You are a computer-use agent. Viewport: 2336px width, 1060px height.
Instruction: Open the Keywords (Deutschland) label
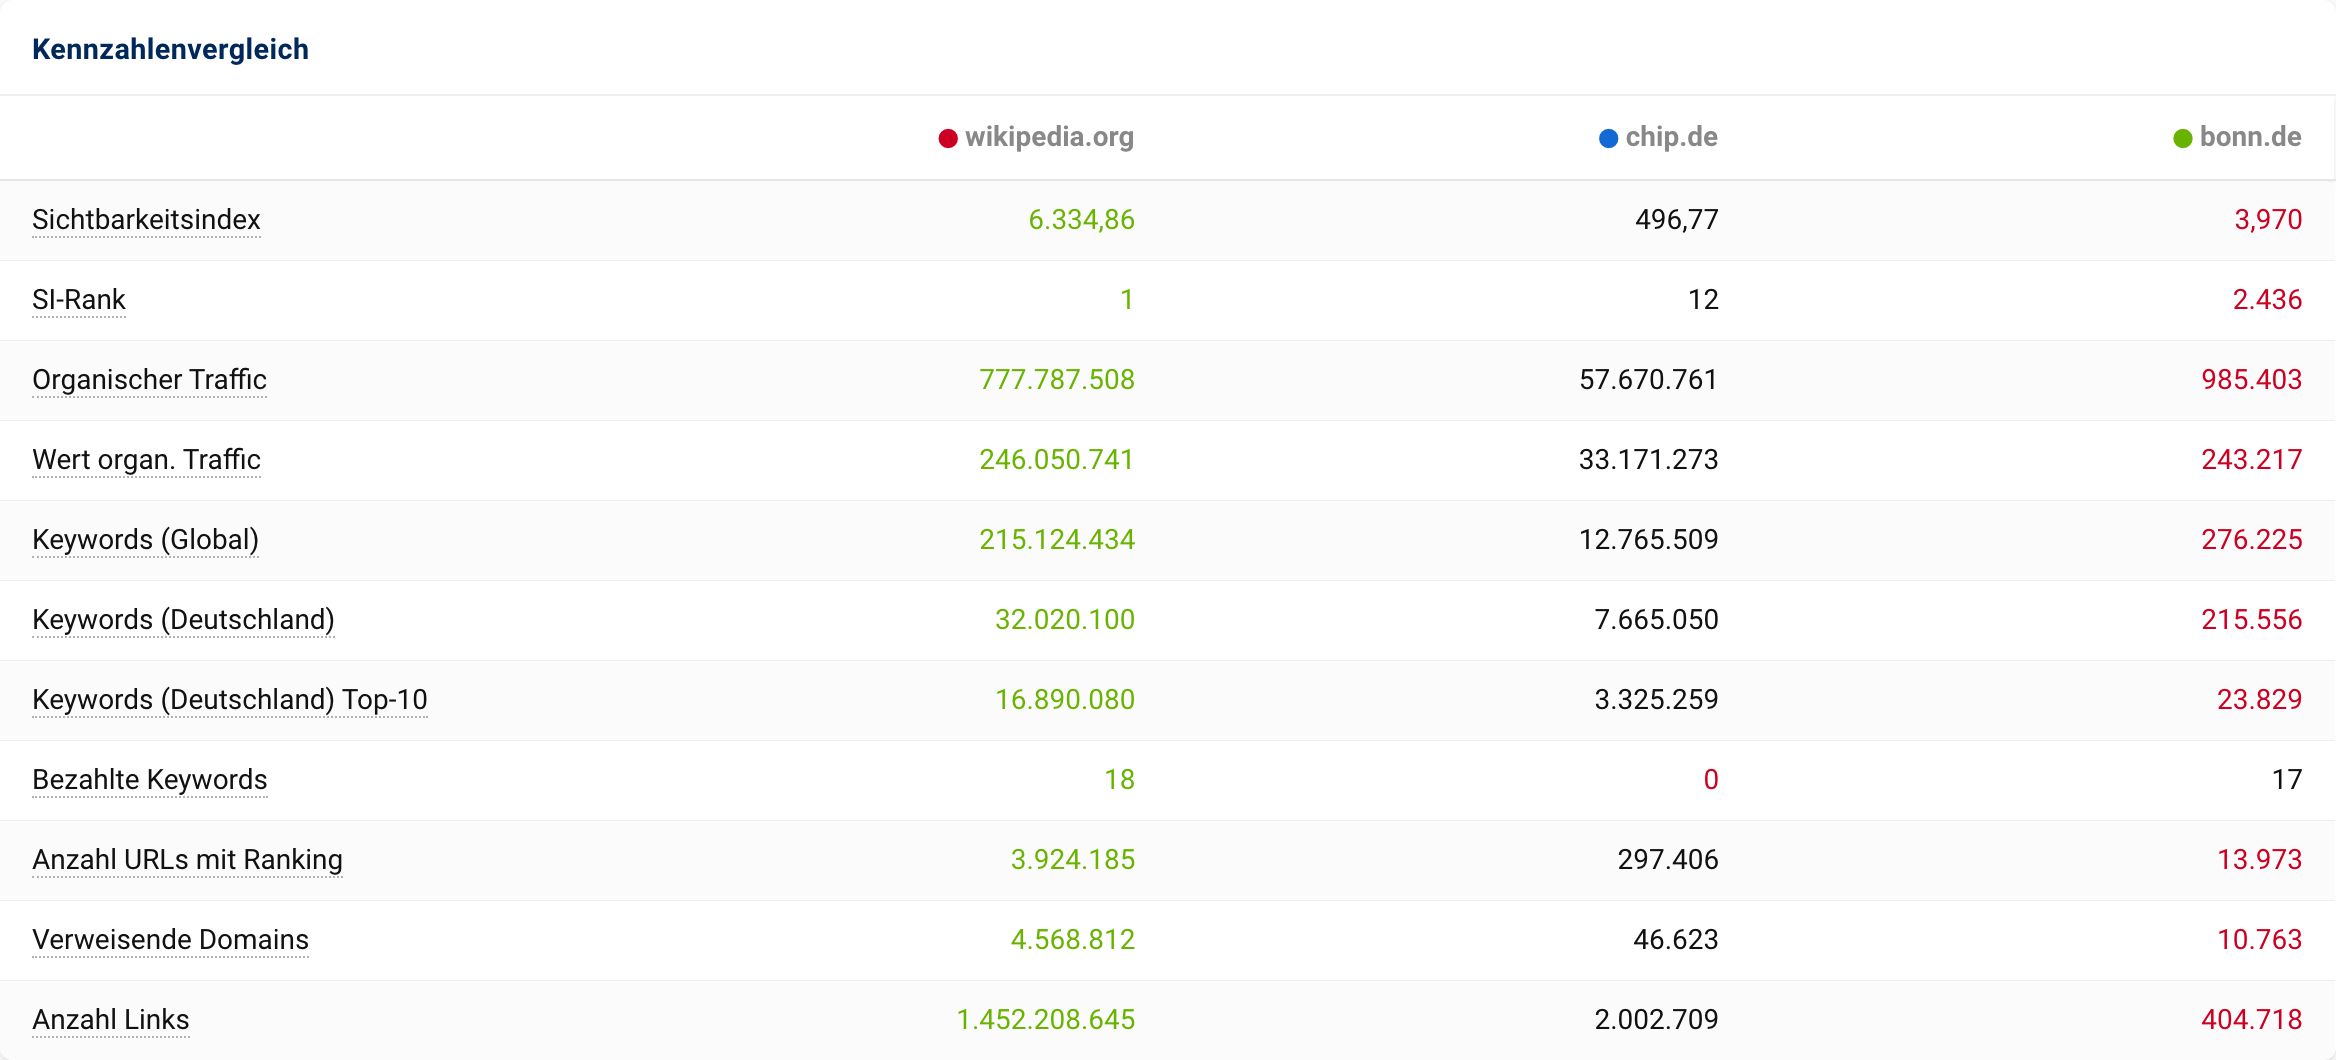pyautogui.click(x=183, y=620)
